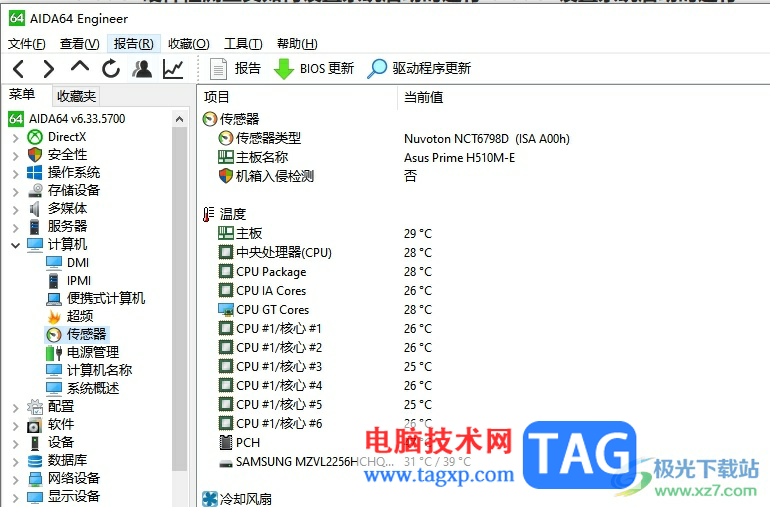This screenshot has height=507, width=770.
Task: Collapse the 计算机 tree node
Action: pos(15,245)
